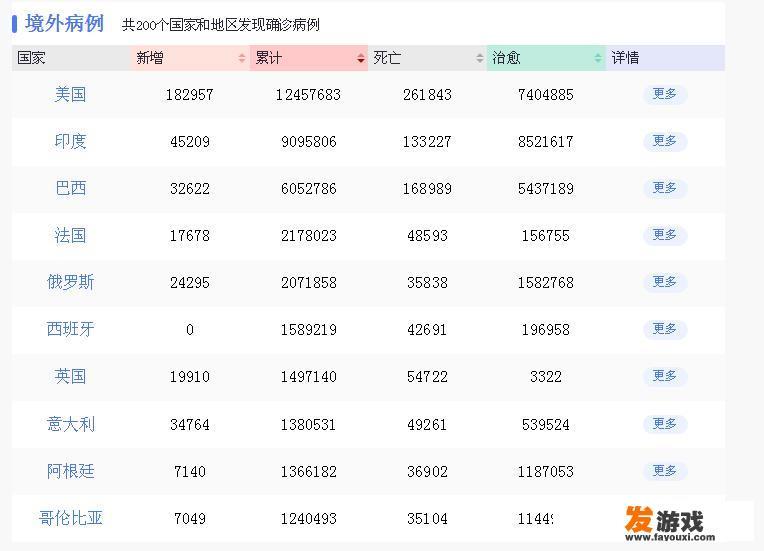Select 英国 recovered value 3322
The width and height of the screenshot is (764, 551).
coord(546,377)
